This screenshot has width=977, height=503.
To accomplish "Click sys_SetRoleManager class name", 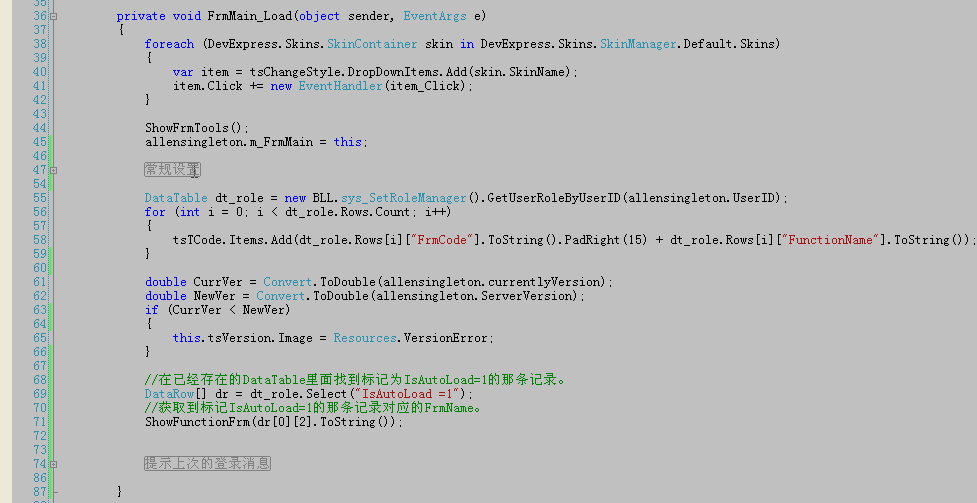I will click(x=404, y=198).
